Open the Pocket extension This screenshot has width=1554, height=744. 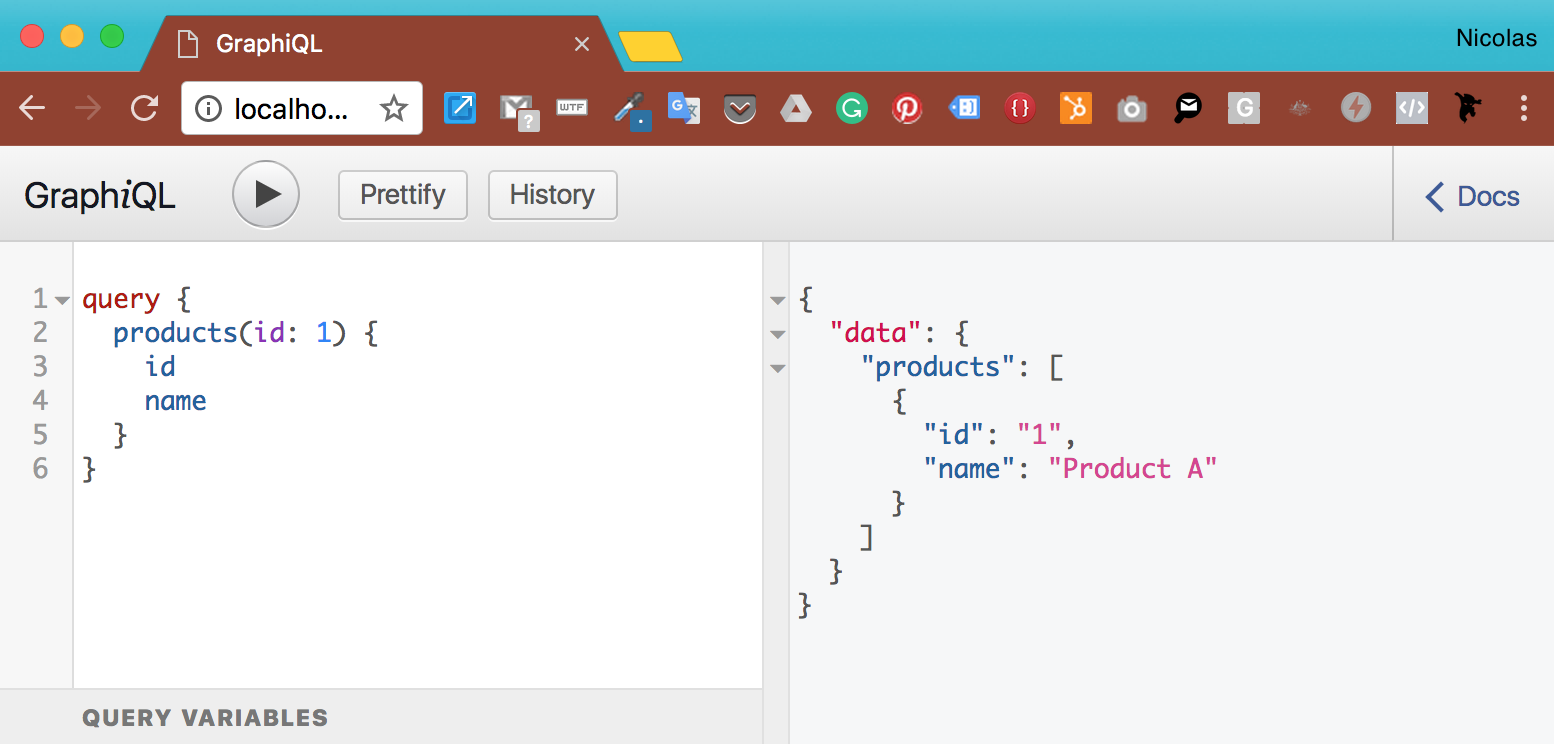pyautogui.click(x=739, y=108)
